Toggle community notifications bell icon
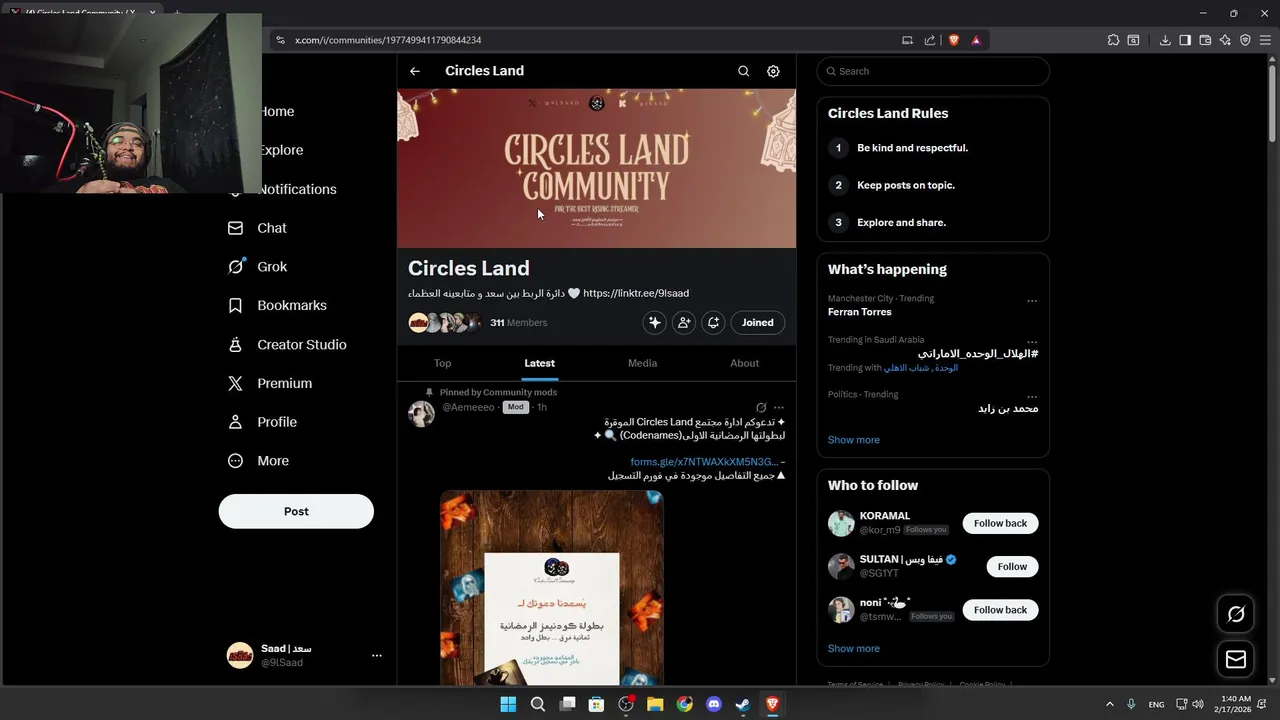The height and width of the screenshot is (720, 1280). [713, 322]
